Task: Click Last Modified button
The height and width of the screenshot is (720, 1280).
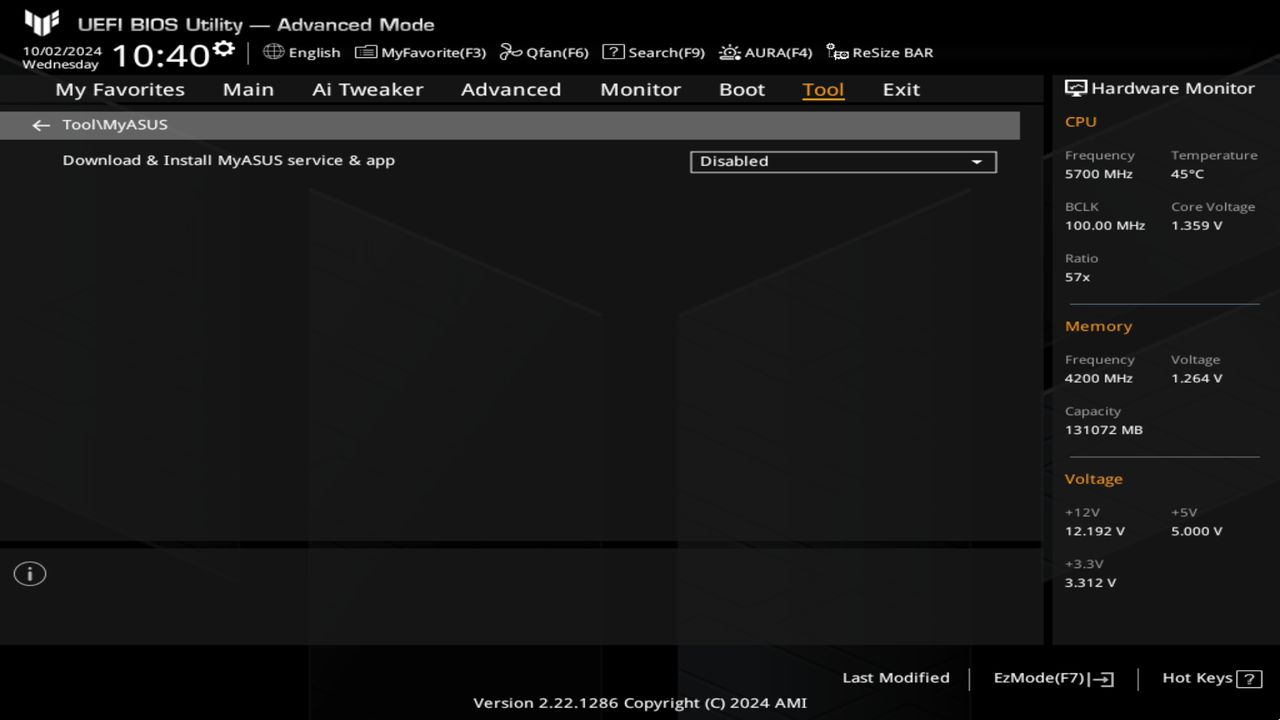Action: pyautogui.click(x=896, y=678)
